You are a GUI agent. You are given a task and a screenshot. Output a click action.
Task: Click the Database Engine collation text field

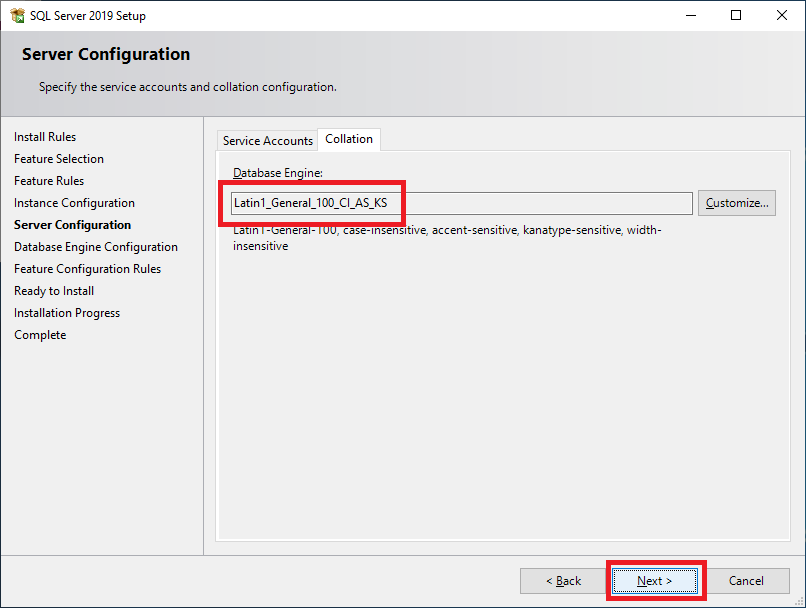[460, 203]
